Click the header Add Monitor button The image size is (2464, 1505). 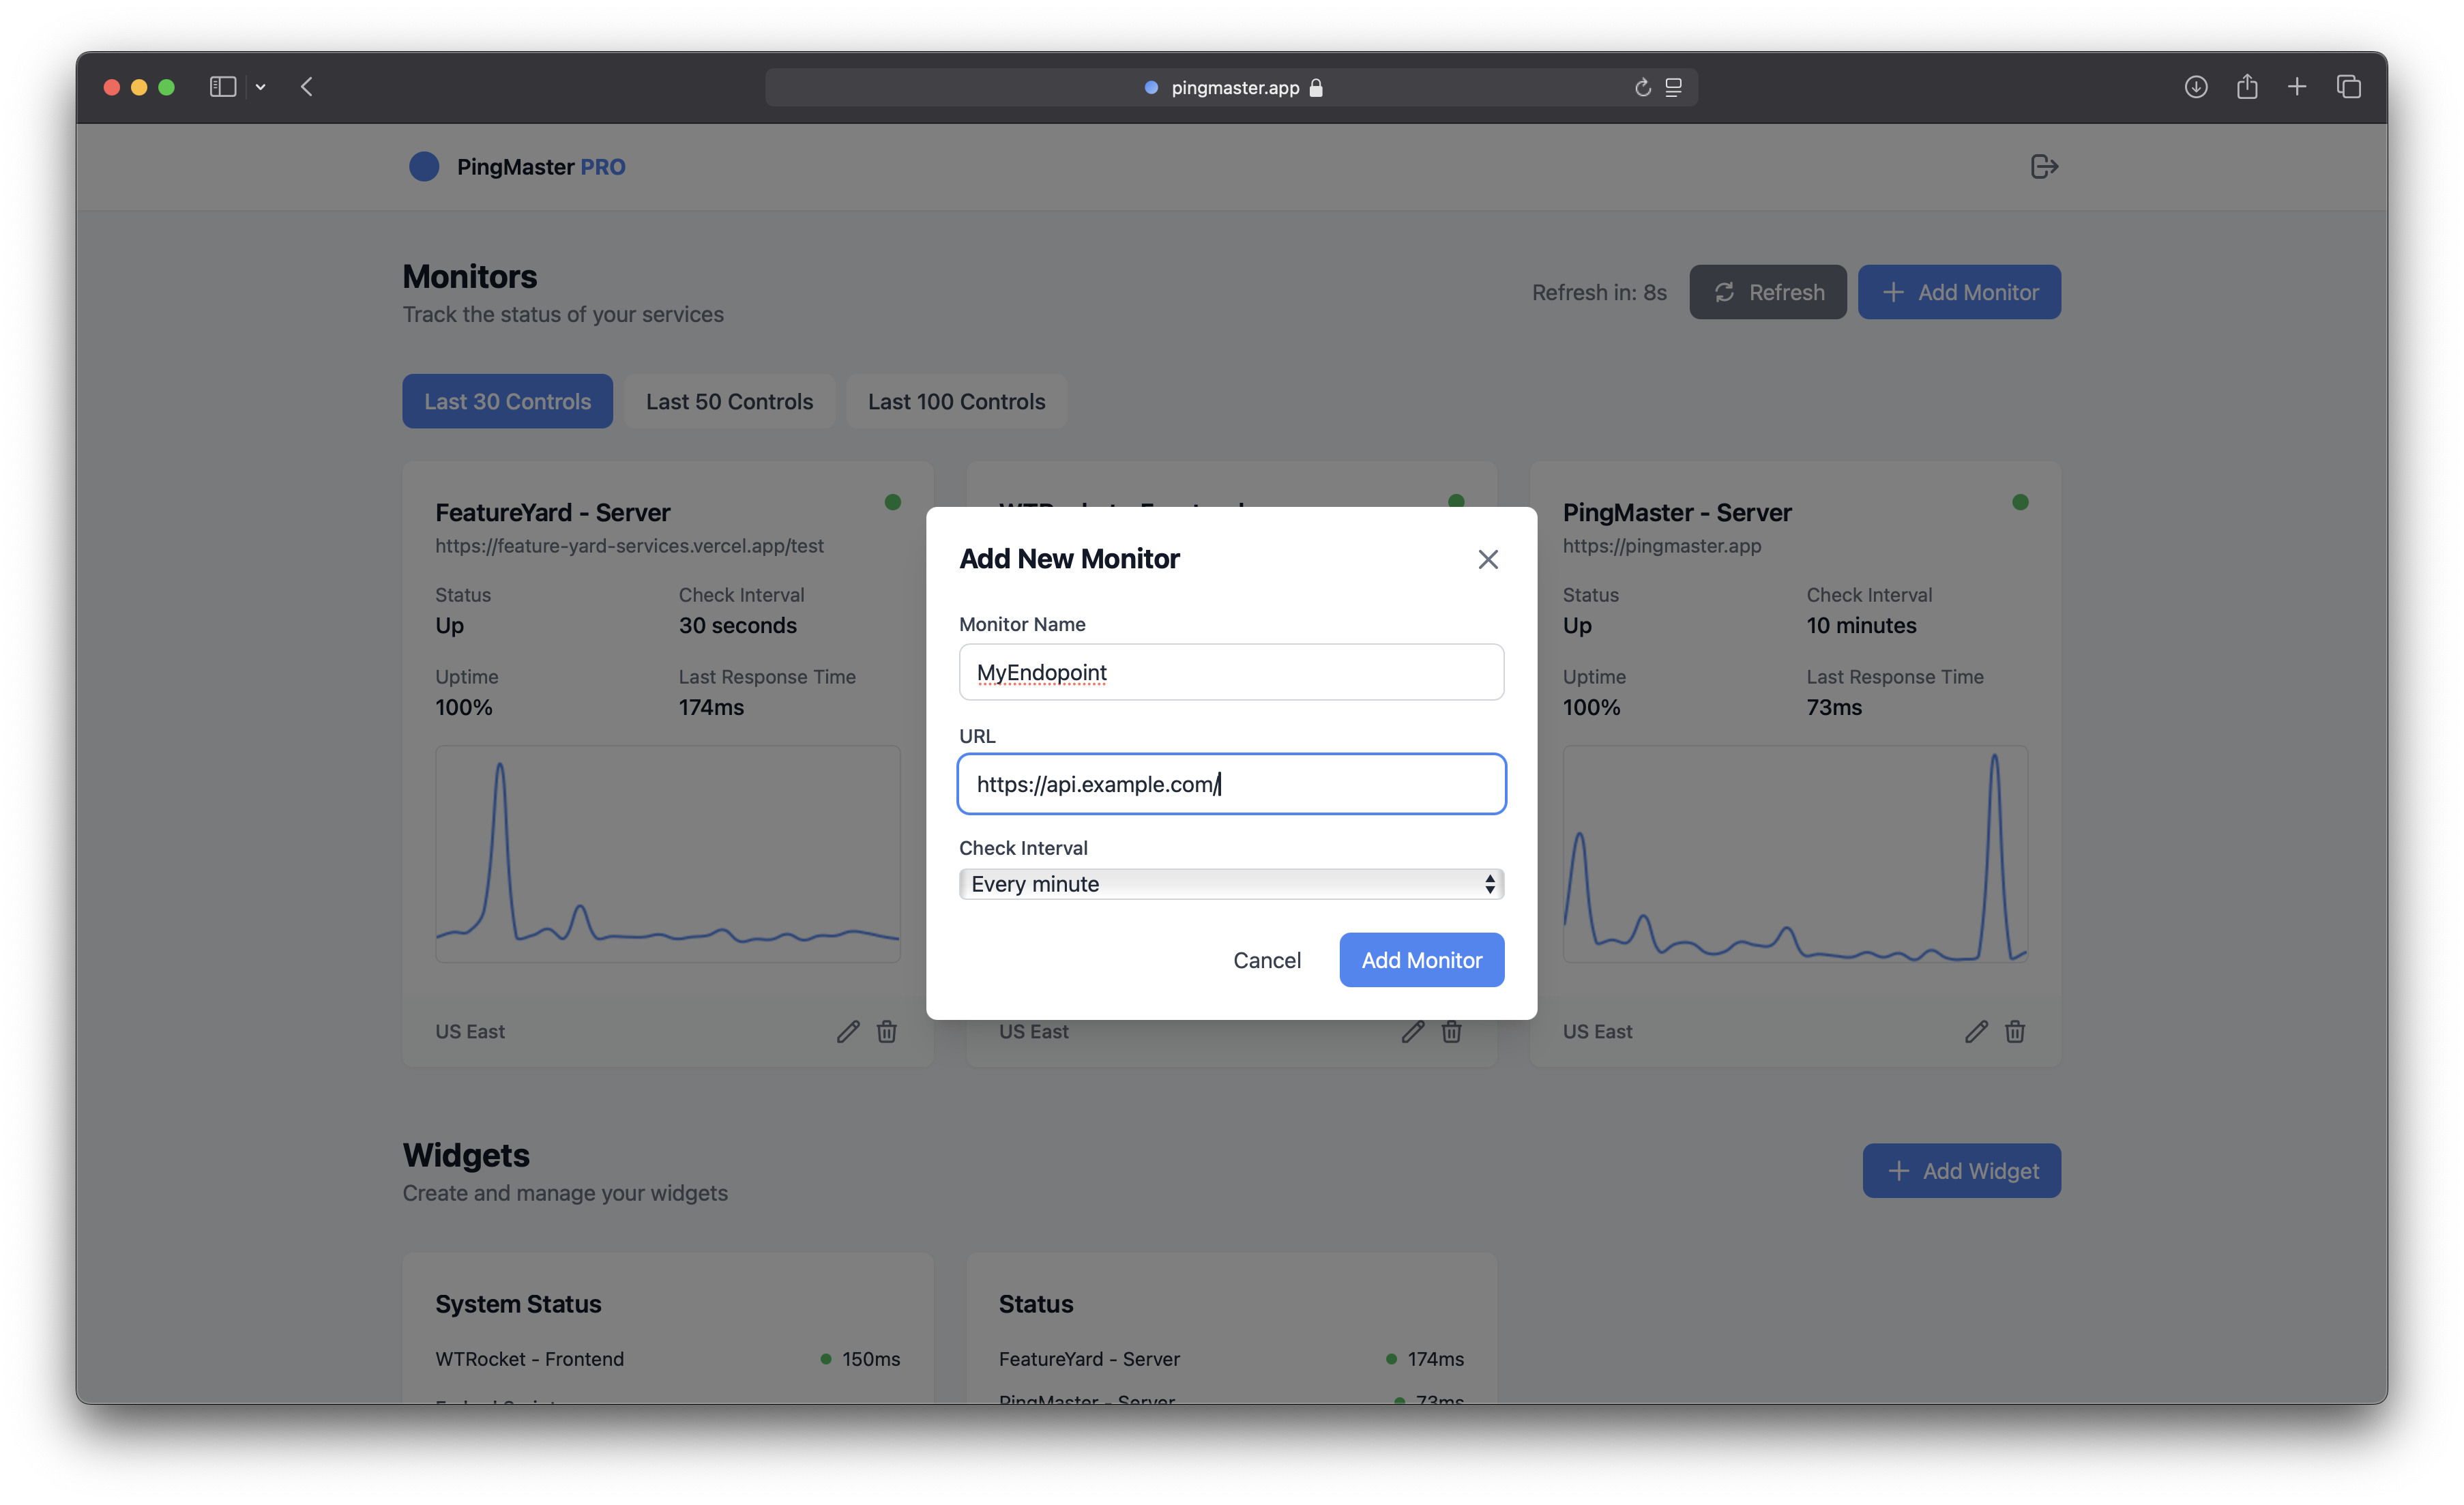click(1959, 292)
